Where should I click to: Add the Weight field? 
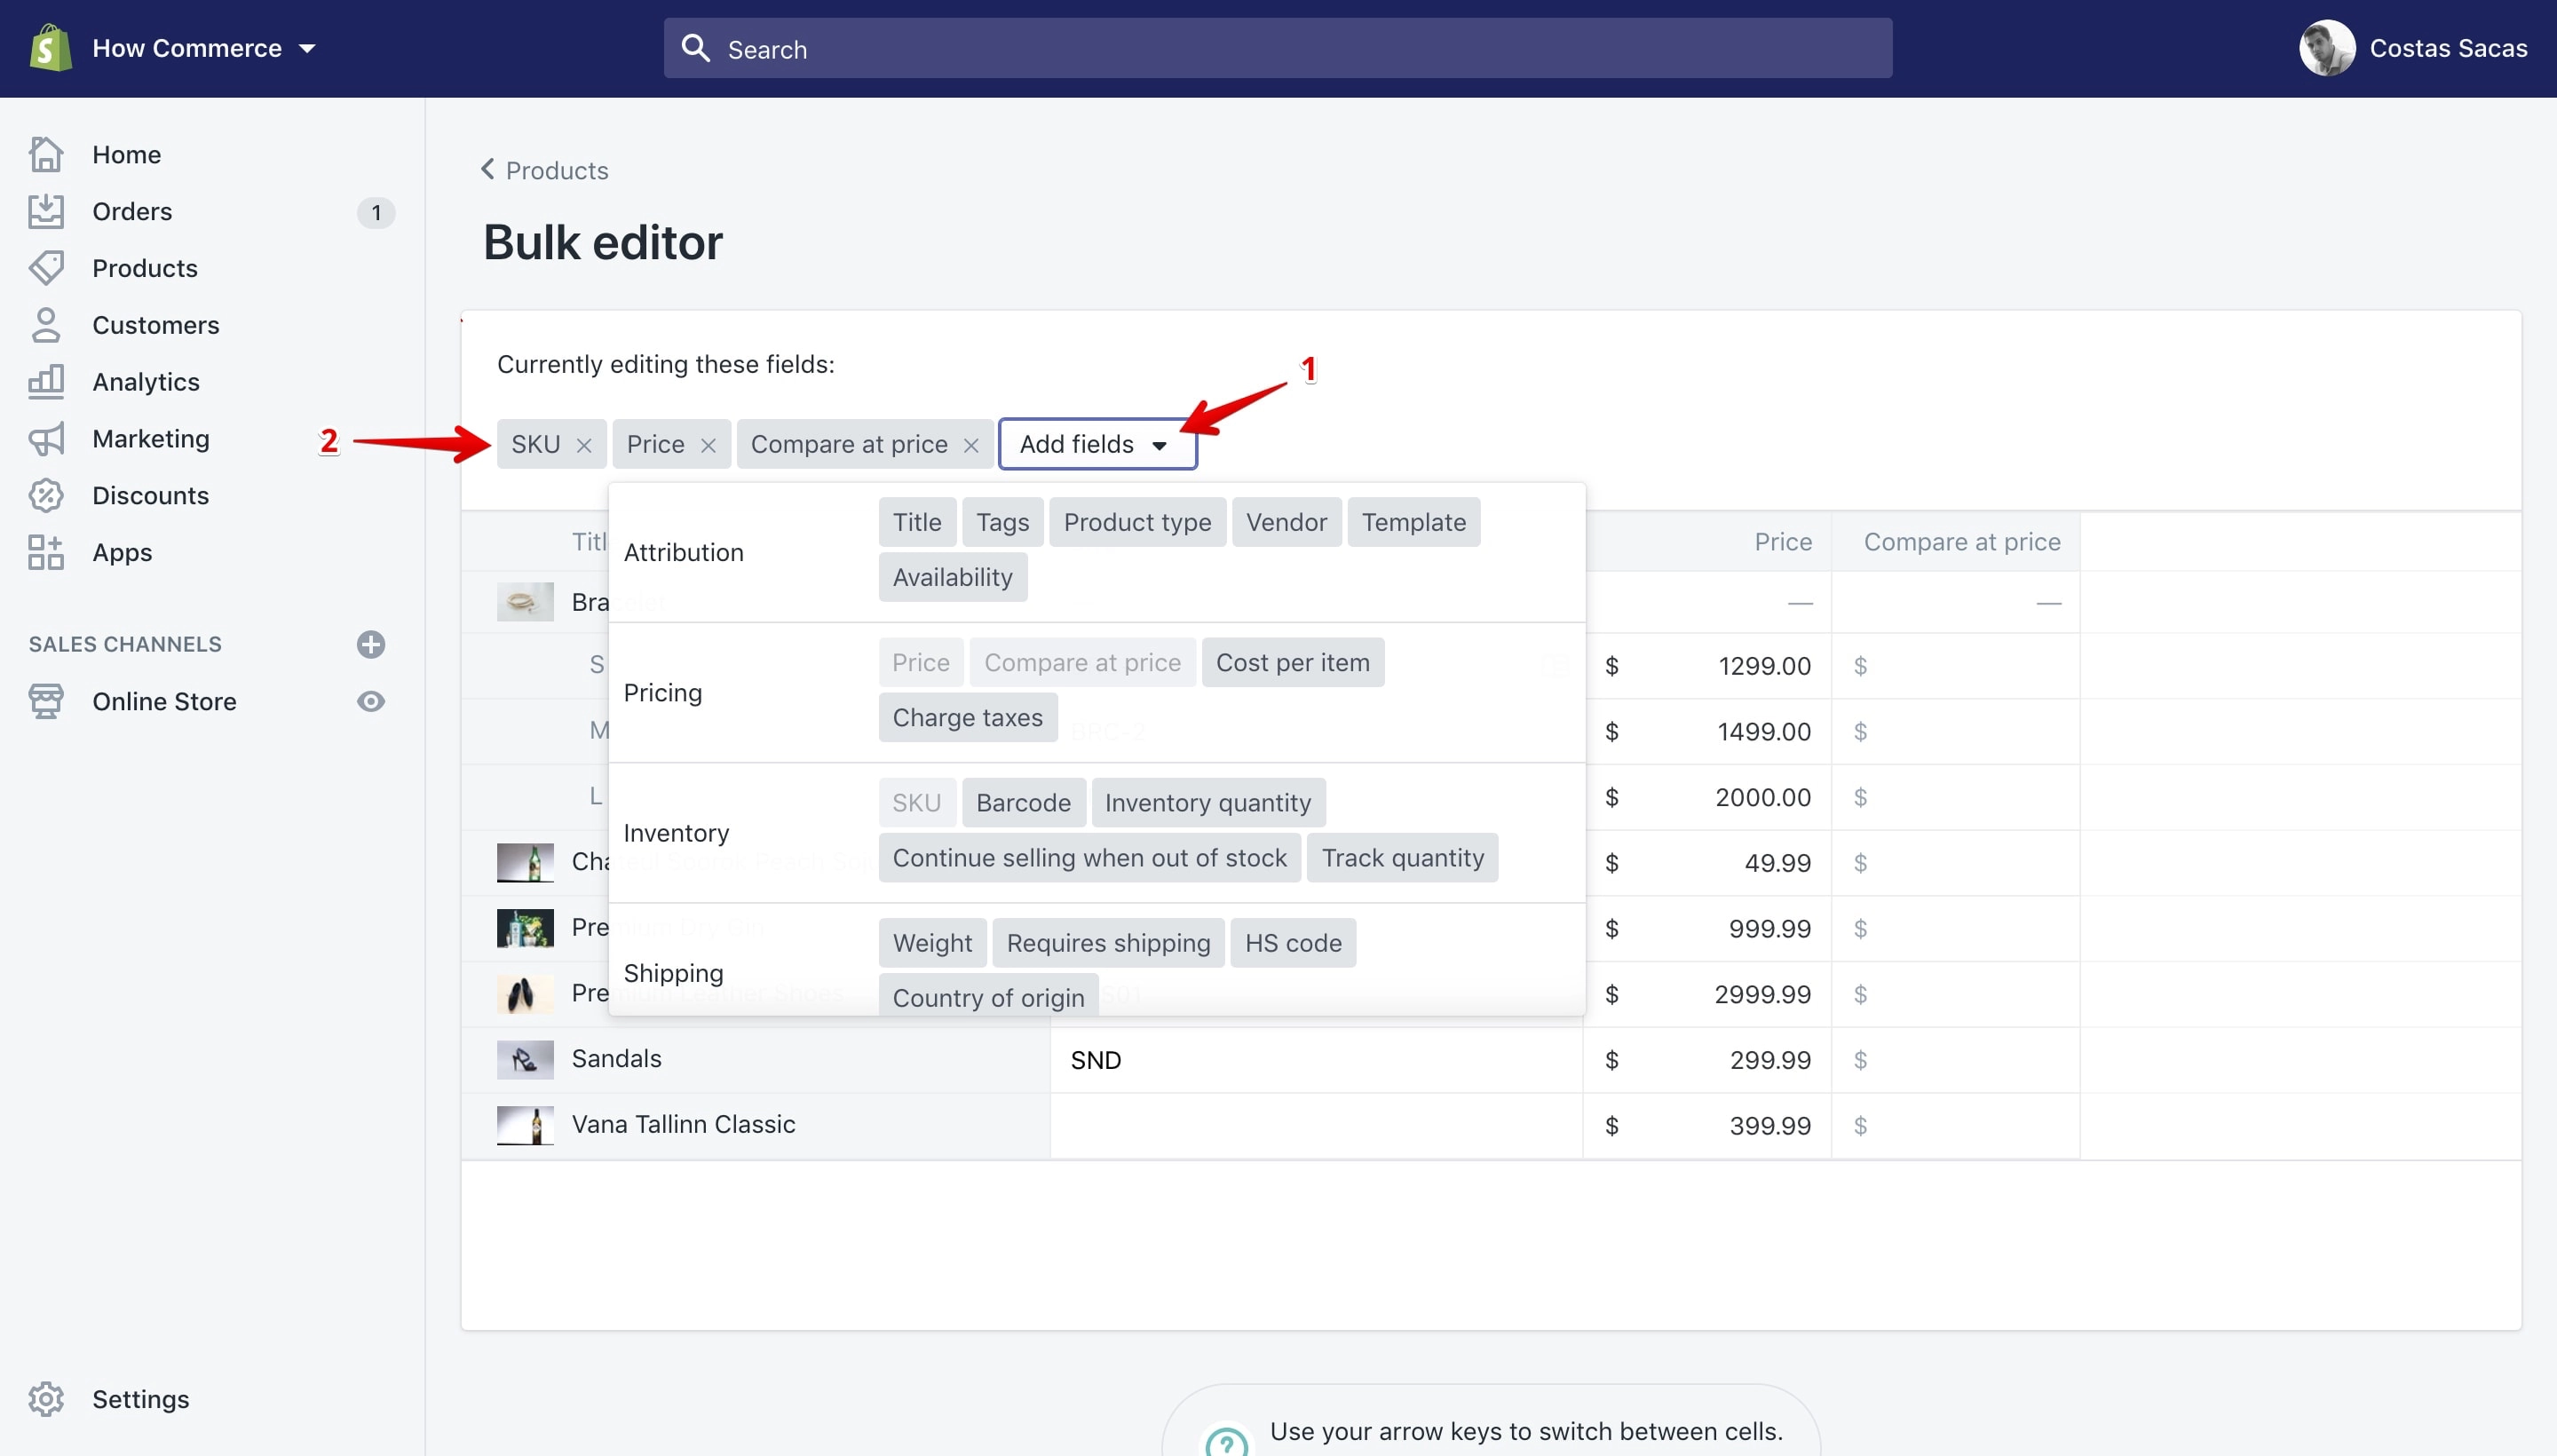click(x=932, y=942)
